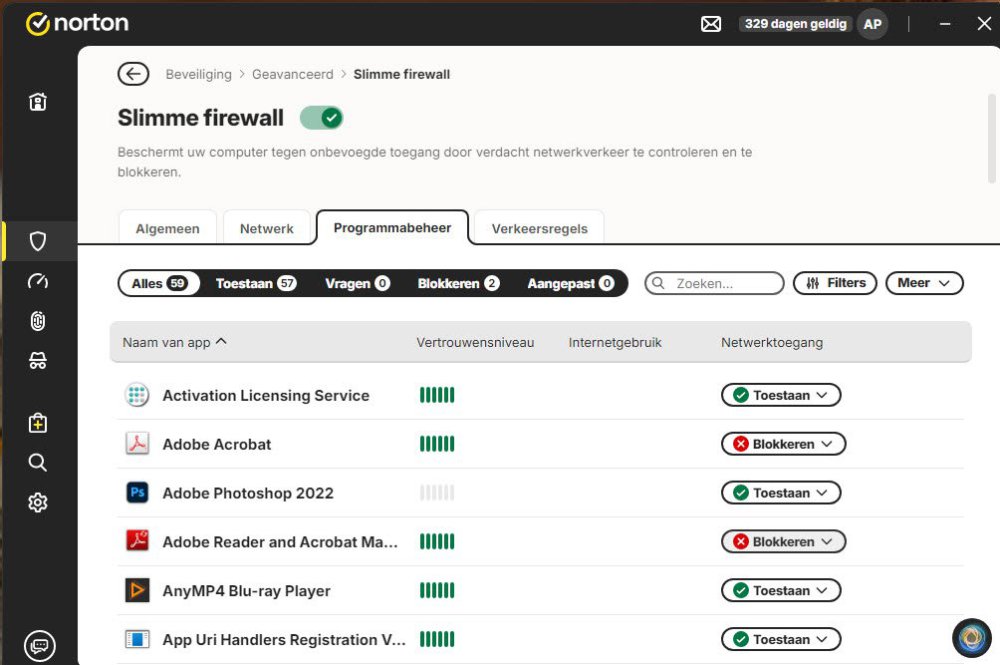1000x665 pixels.
Task: Open Blokkeren dropdown for Adobe Acrobat
Action: coord(783,444)
